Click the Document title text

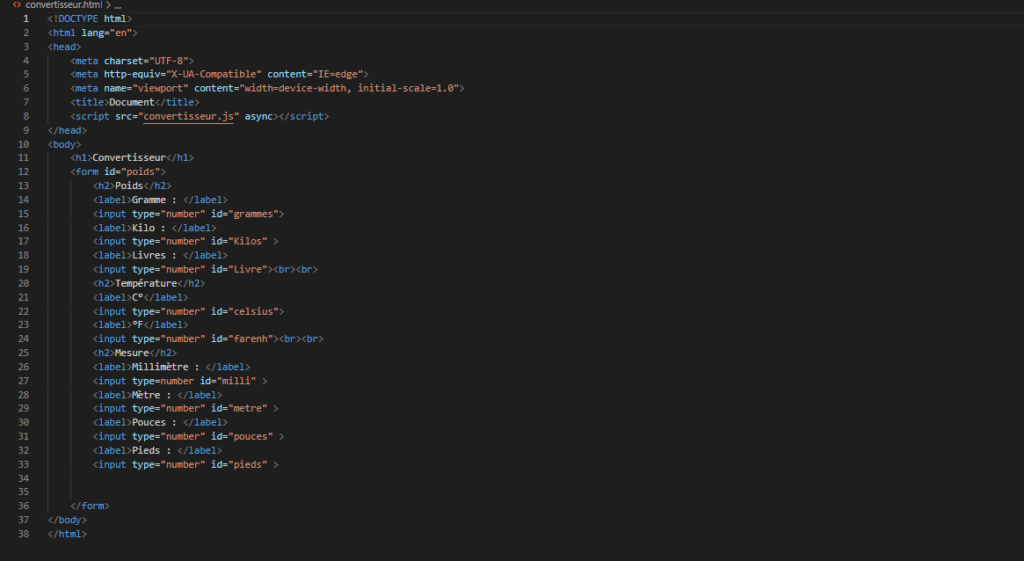click(132, 103)
